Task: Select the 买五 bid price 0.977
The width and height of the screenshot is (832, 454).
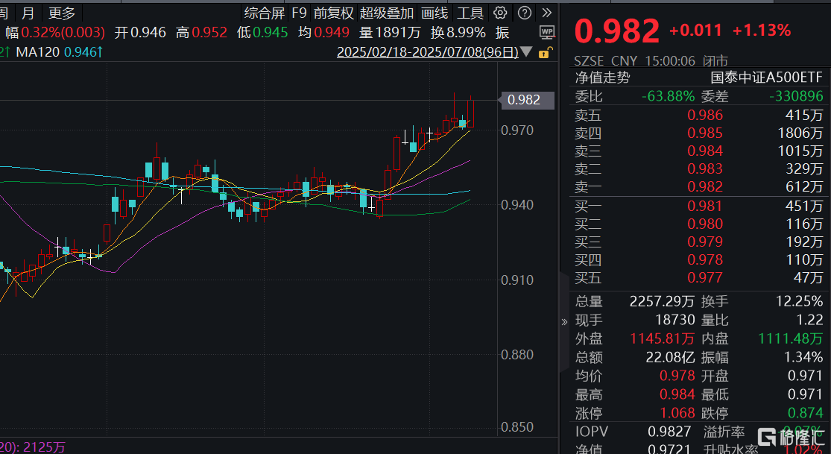Action: click(x=705, y=278)
